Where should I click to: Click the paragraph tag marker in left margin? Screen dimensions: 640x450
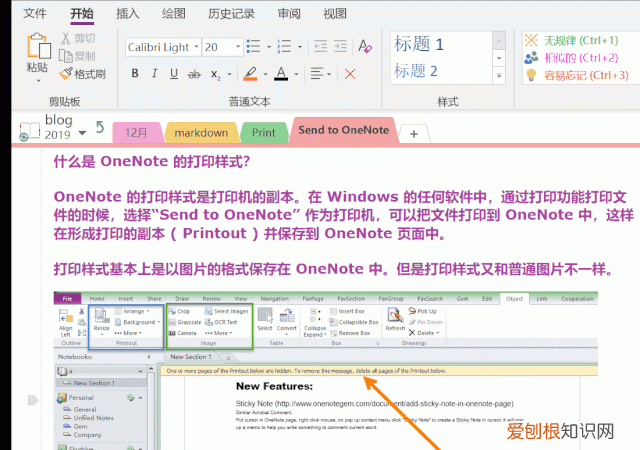(x=33, y=400)
